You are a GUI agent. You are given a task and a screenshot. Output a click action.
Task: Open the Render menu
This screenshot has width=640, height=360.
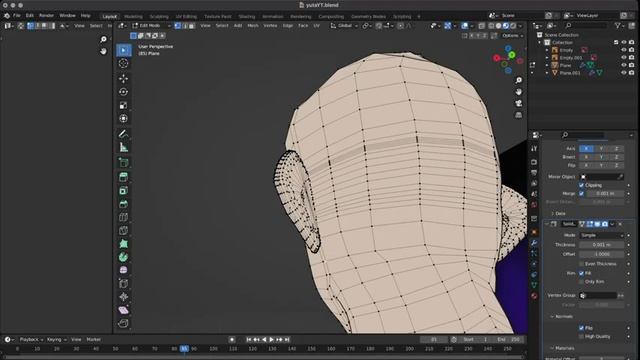tap(46, 16)
